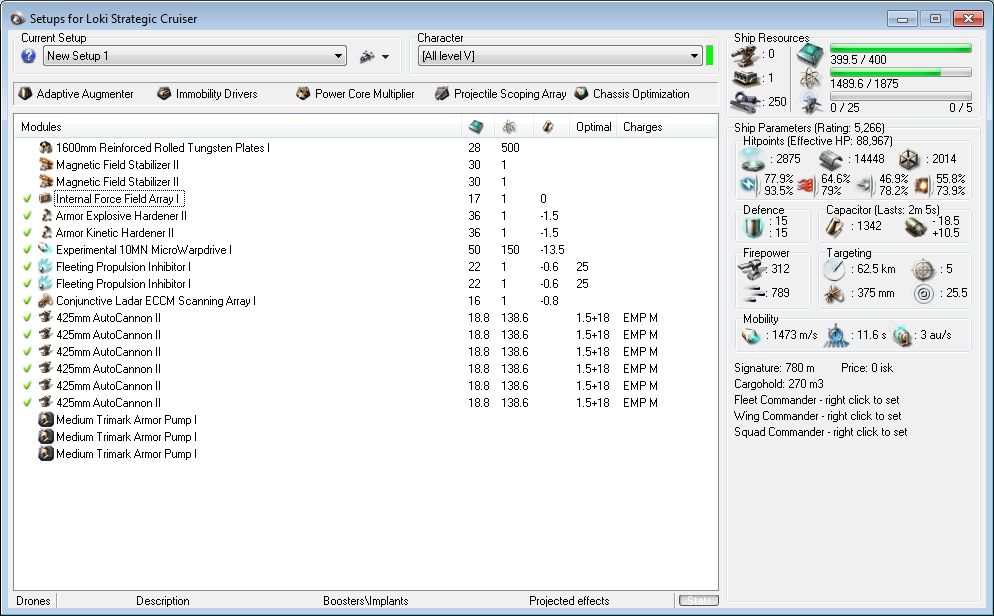Click the blue help icon beside Current Setup
Screen dimensions: 994x616
(x=29, y=56)
